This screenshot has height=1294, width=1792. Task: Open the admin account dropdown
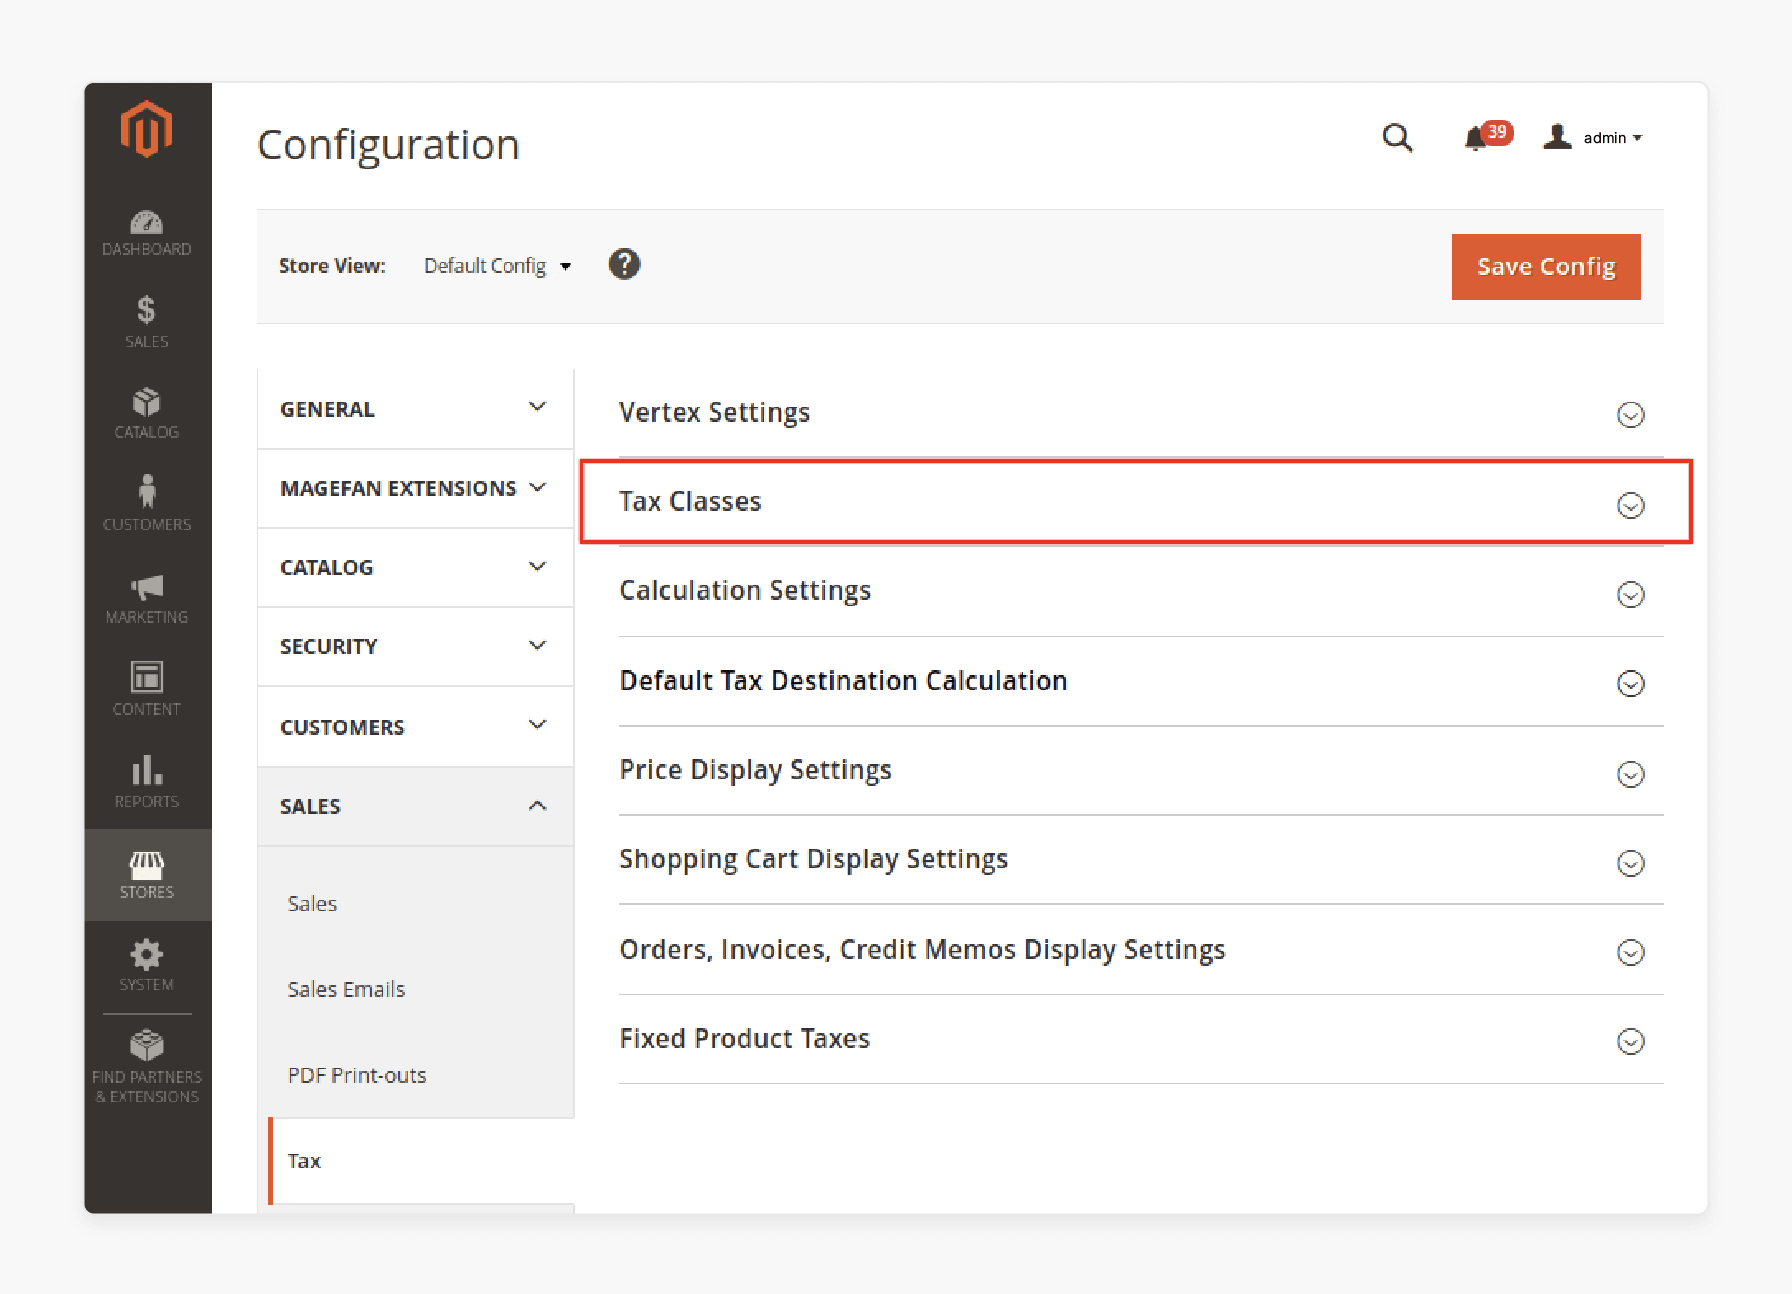(x=1594, y=137)
